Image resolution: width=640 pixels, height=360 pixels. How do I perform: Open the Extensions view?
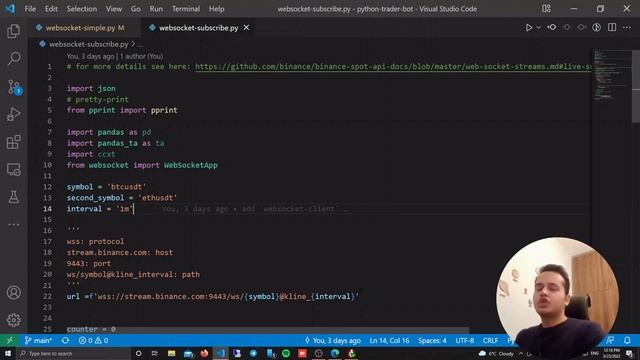click(x=13, y=142)
